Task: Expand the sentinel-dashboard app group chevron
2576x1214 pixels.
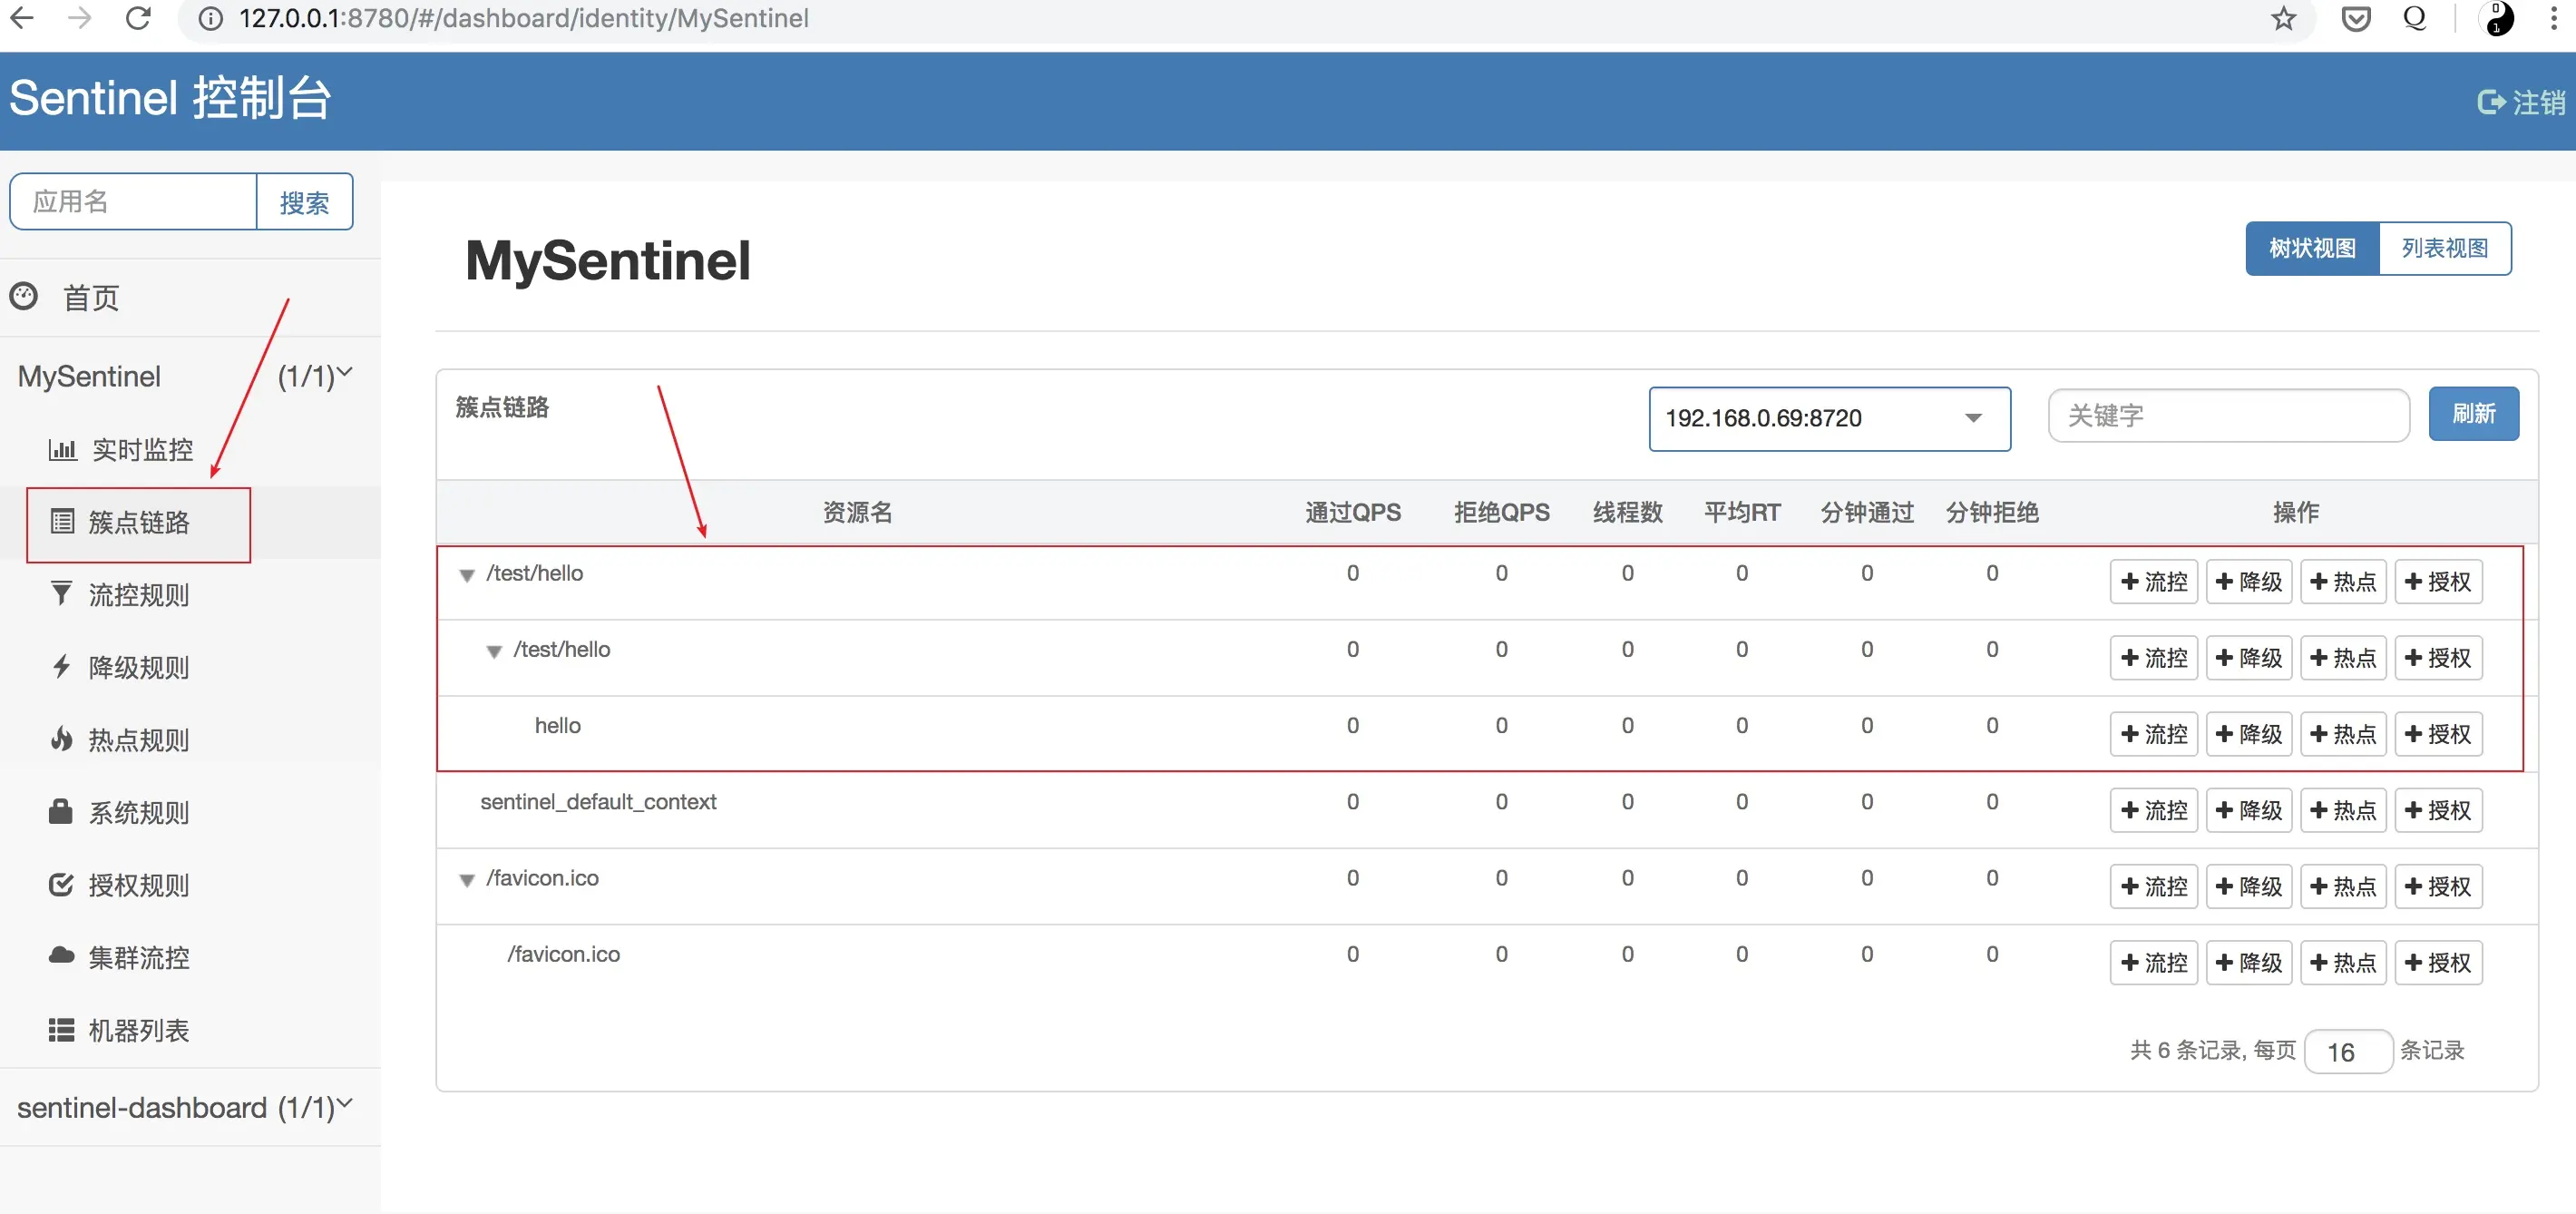Action: (345, 1104)
